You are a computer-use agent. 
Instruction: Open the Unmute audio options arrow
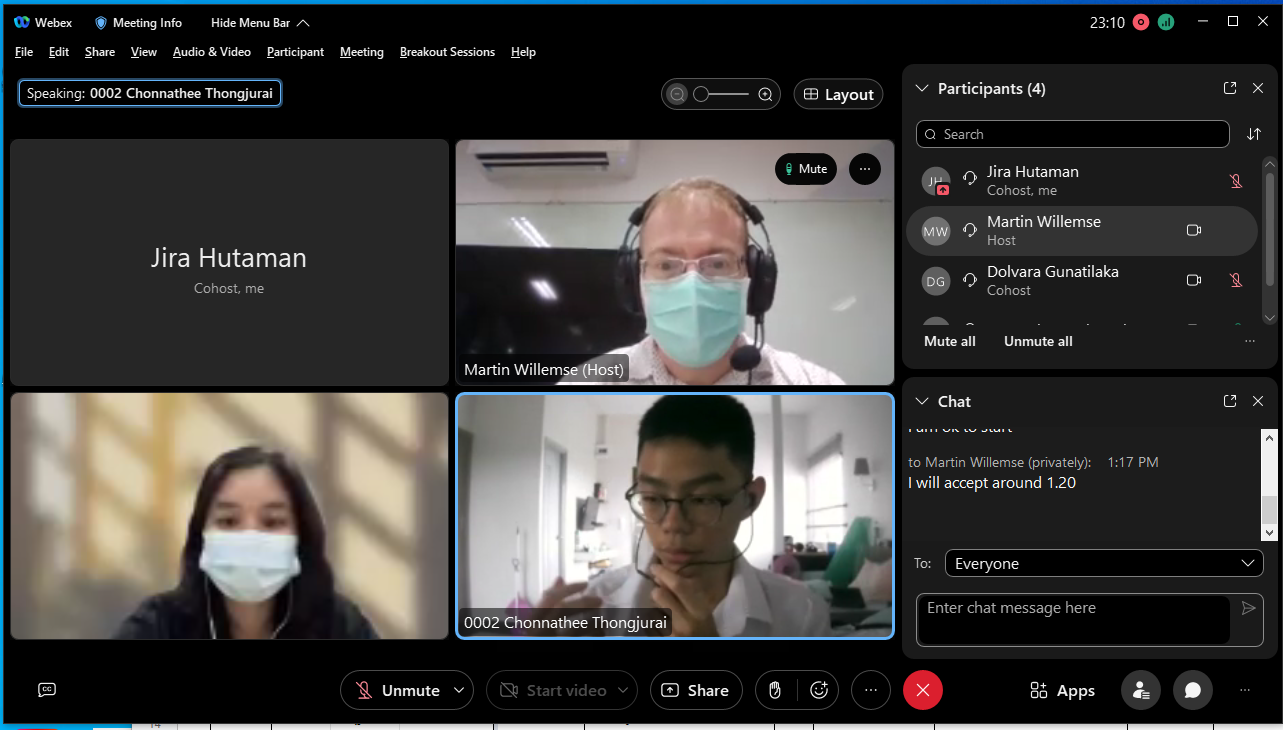click(x=459, y=690)
